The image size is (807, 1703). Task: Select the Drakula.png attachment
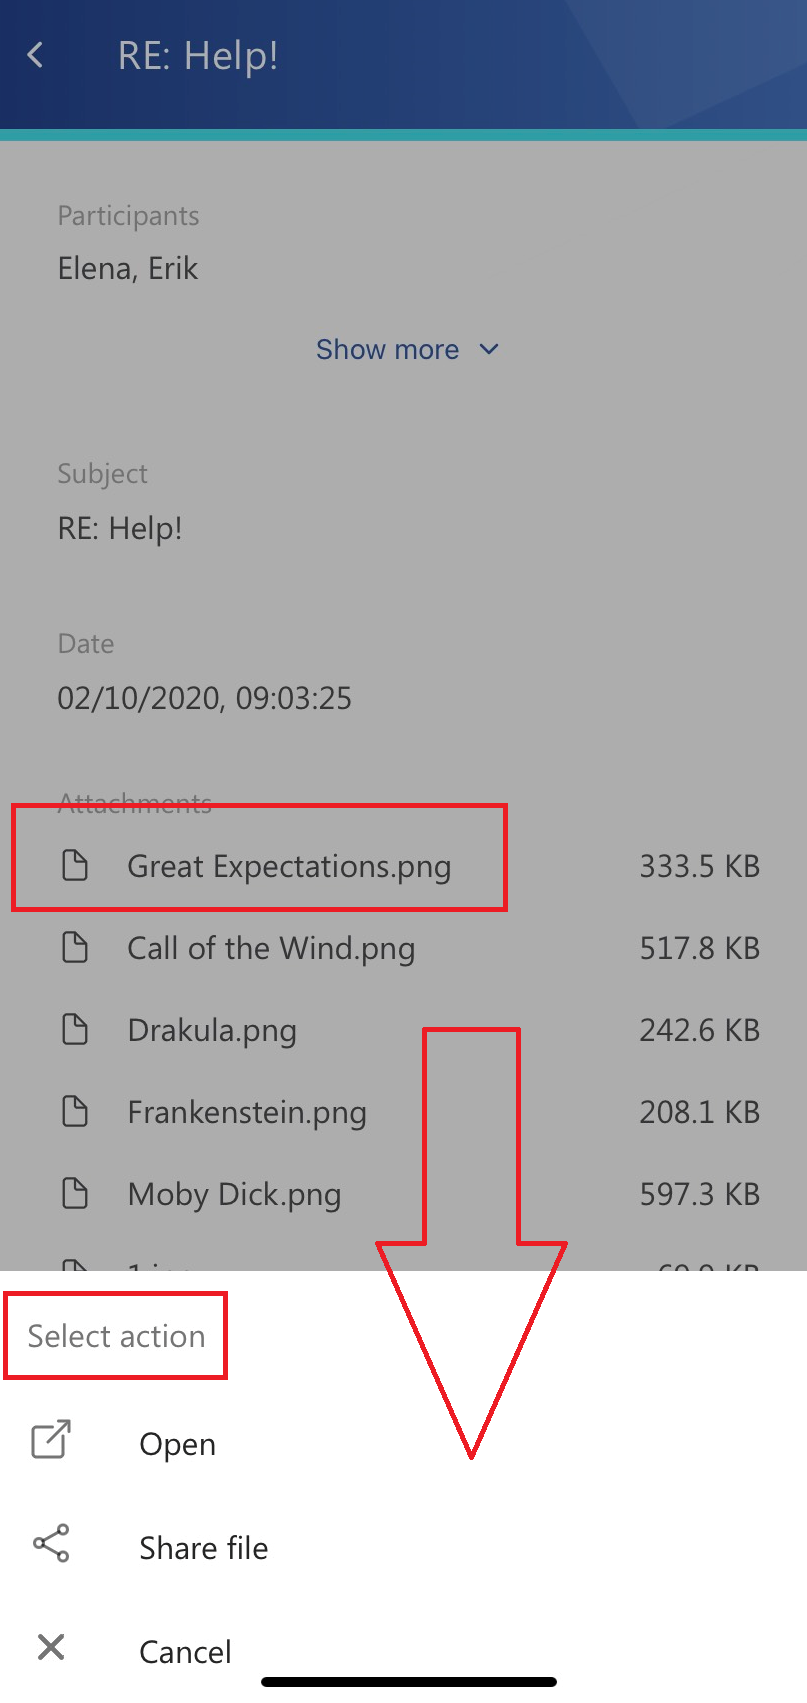pos(403,1030)
